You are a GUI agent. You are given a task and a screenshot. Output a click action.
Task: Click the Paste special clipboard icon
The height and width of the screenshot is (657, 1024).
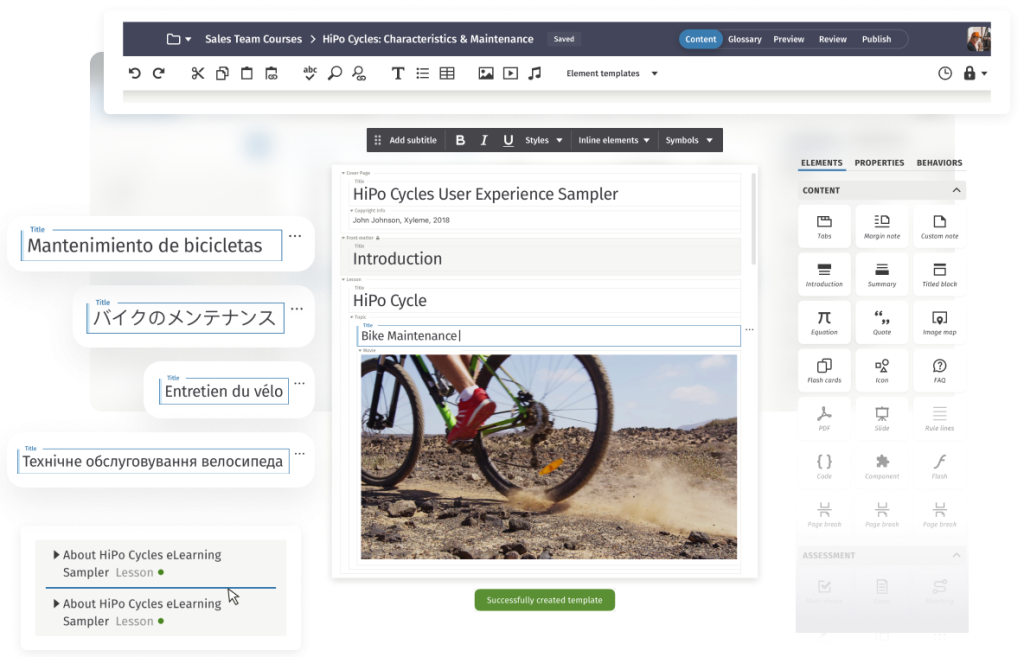click(271, 73)
